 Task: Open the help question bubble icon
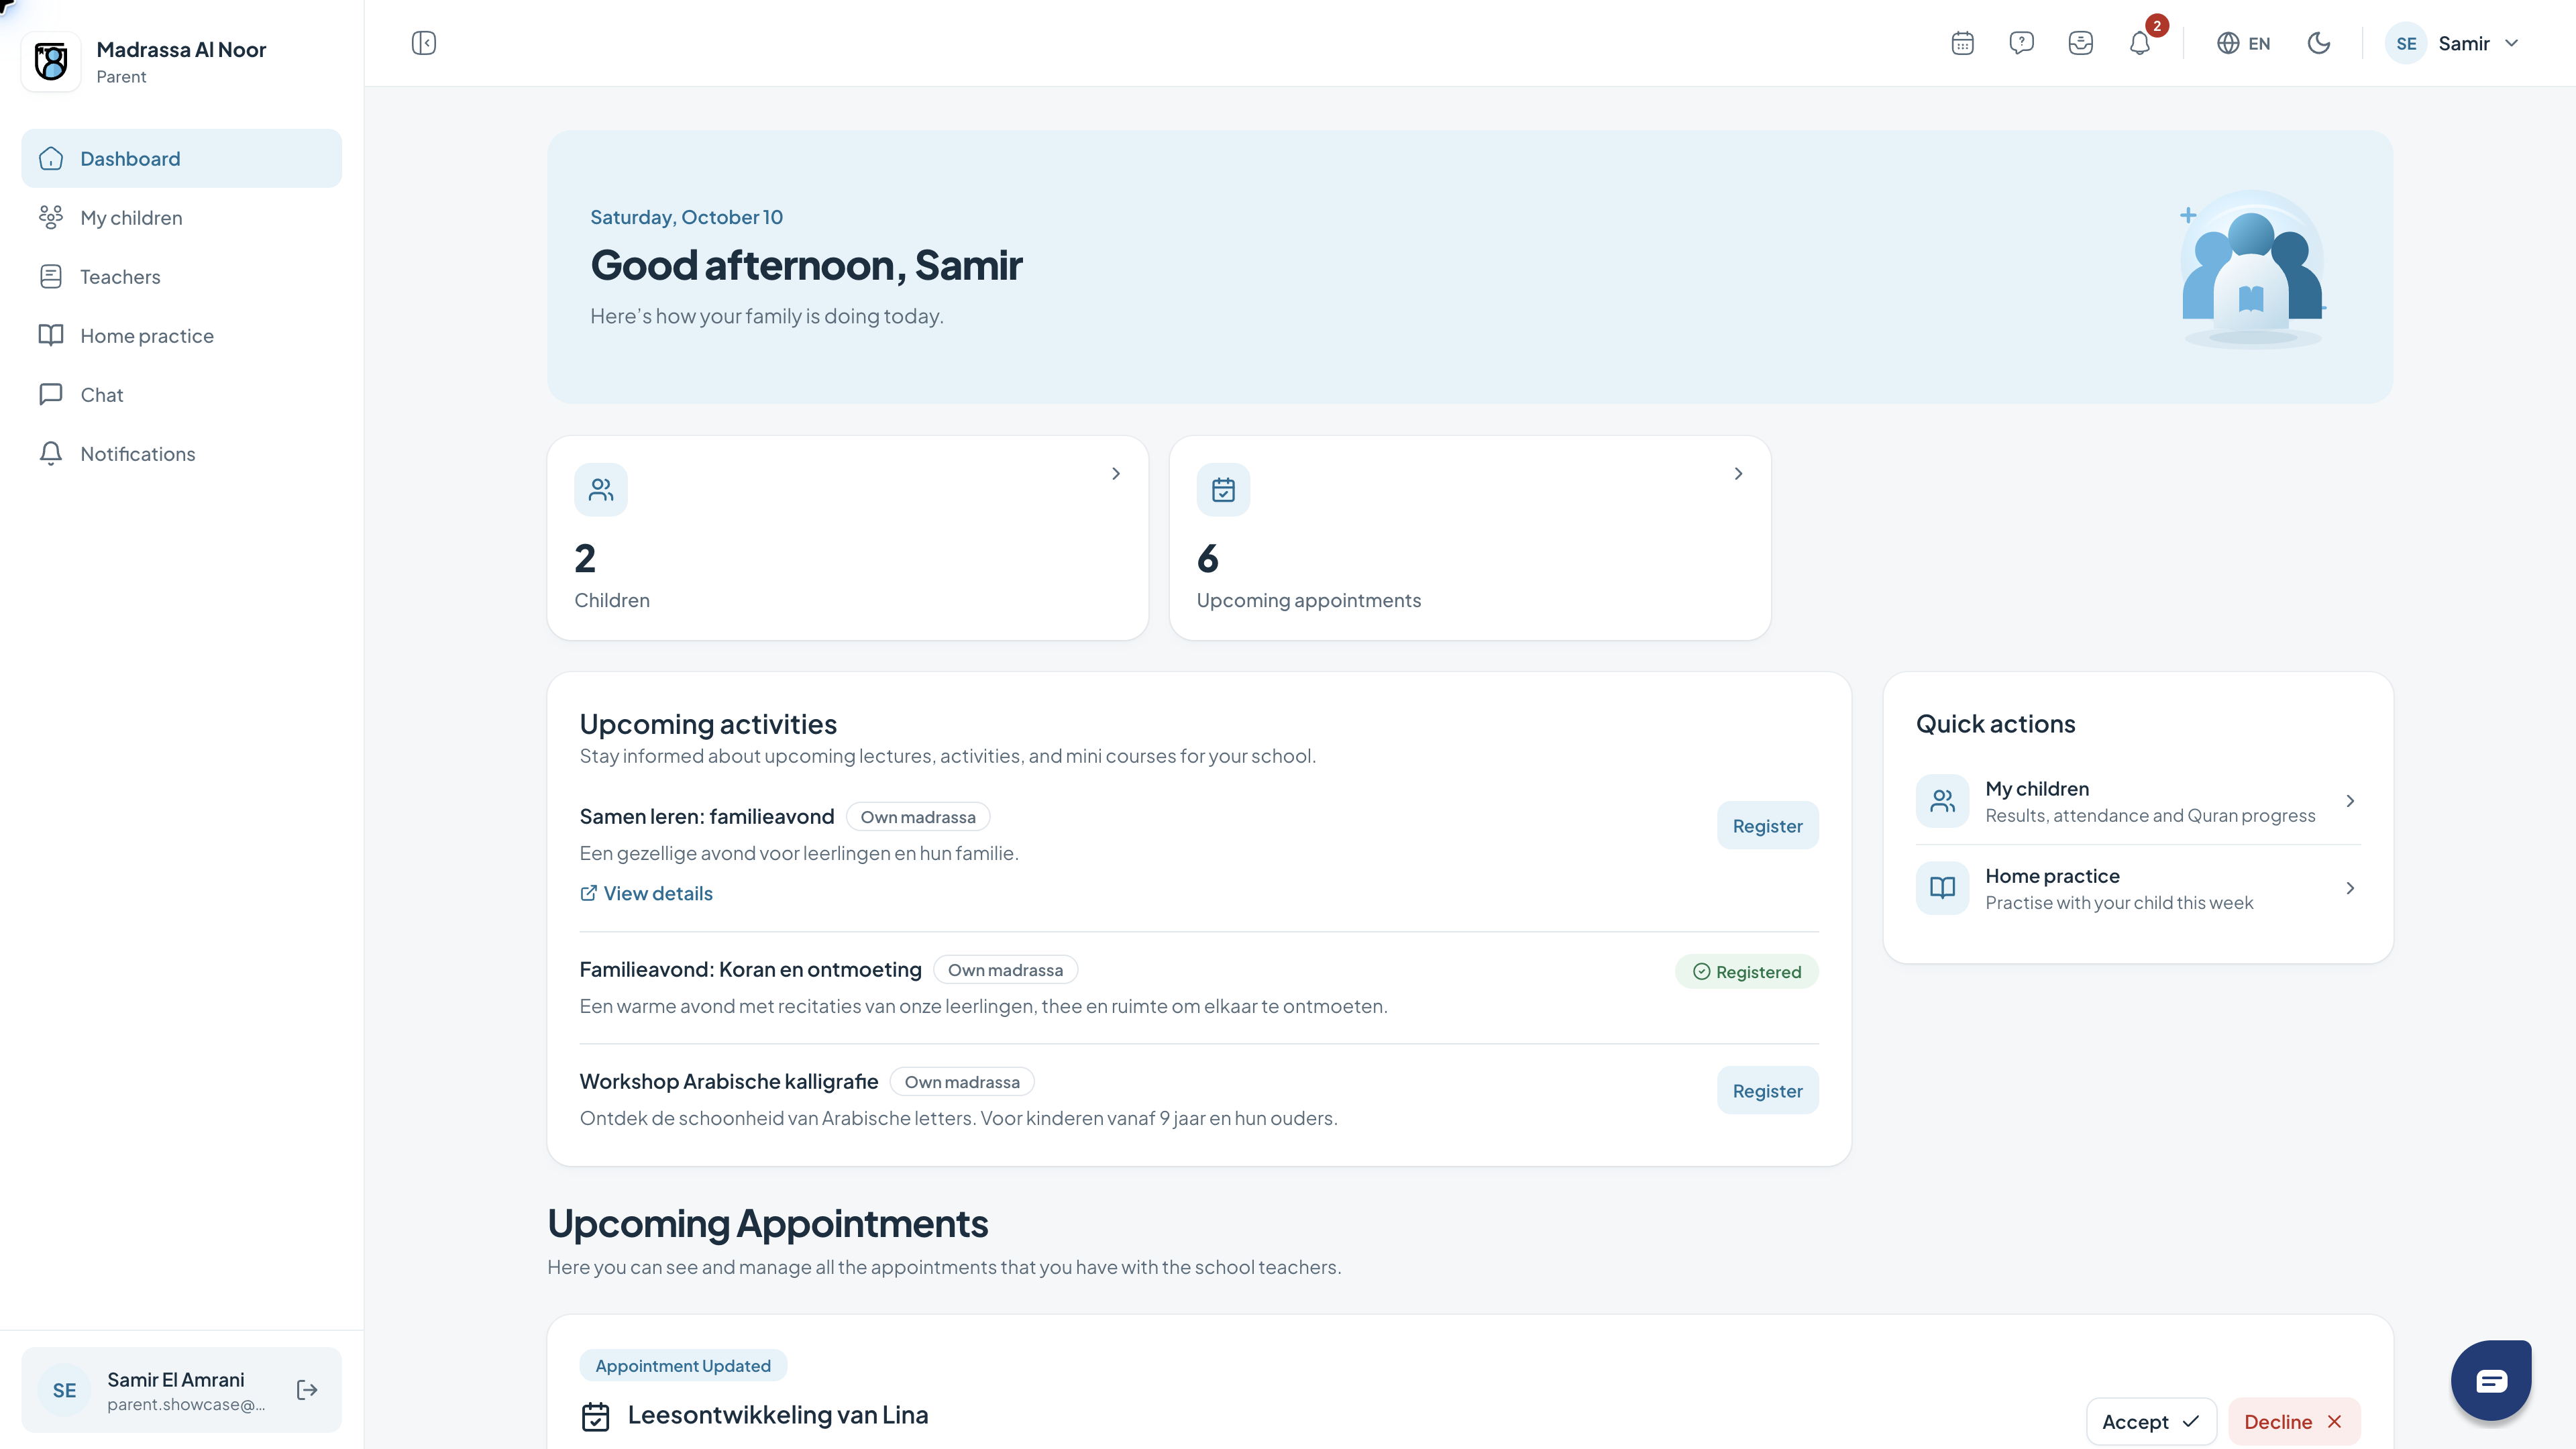(x=2021, y=43)
